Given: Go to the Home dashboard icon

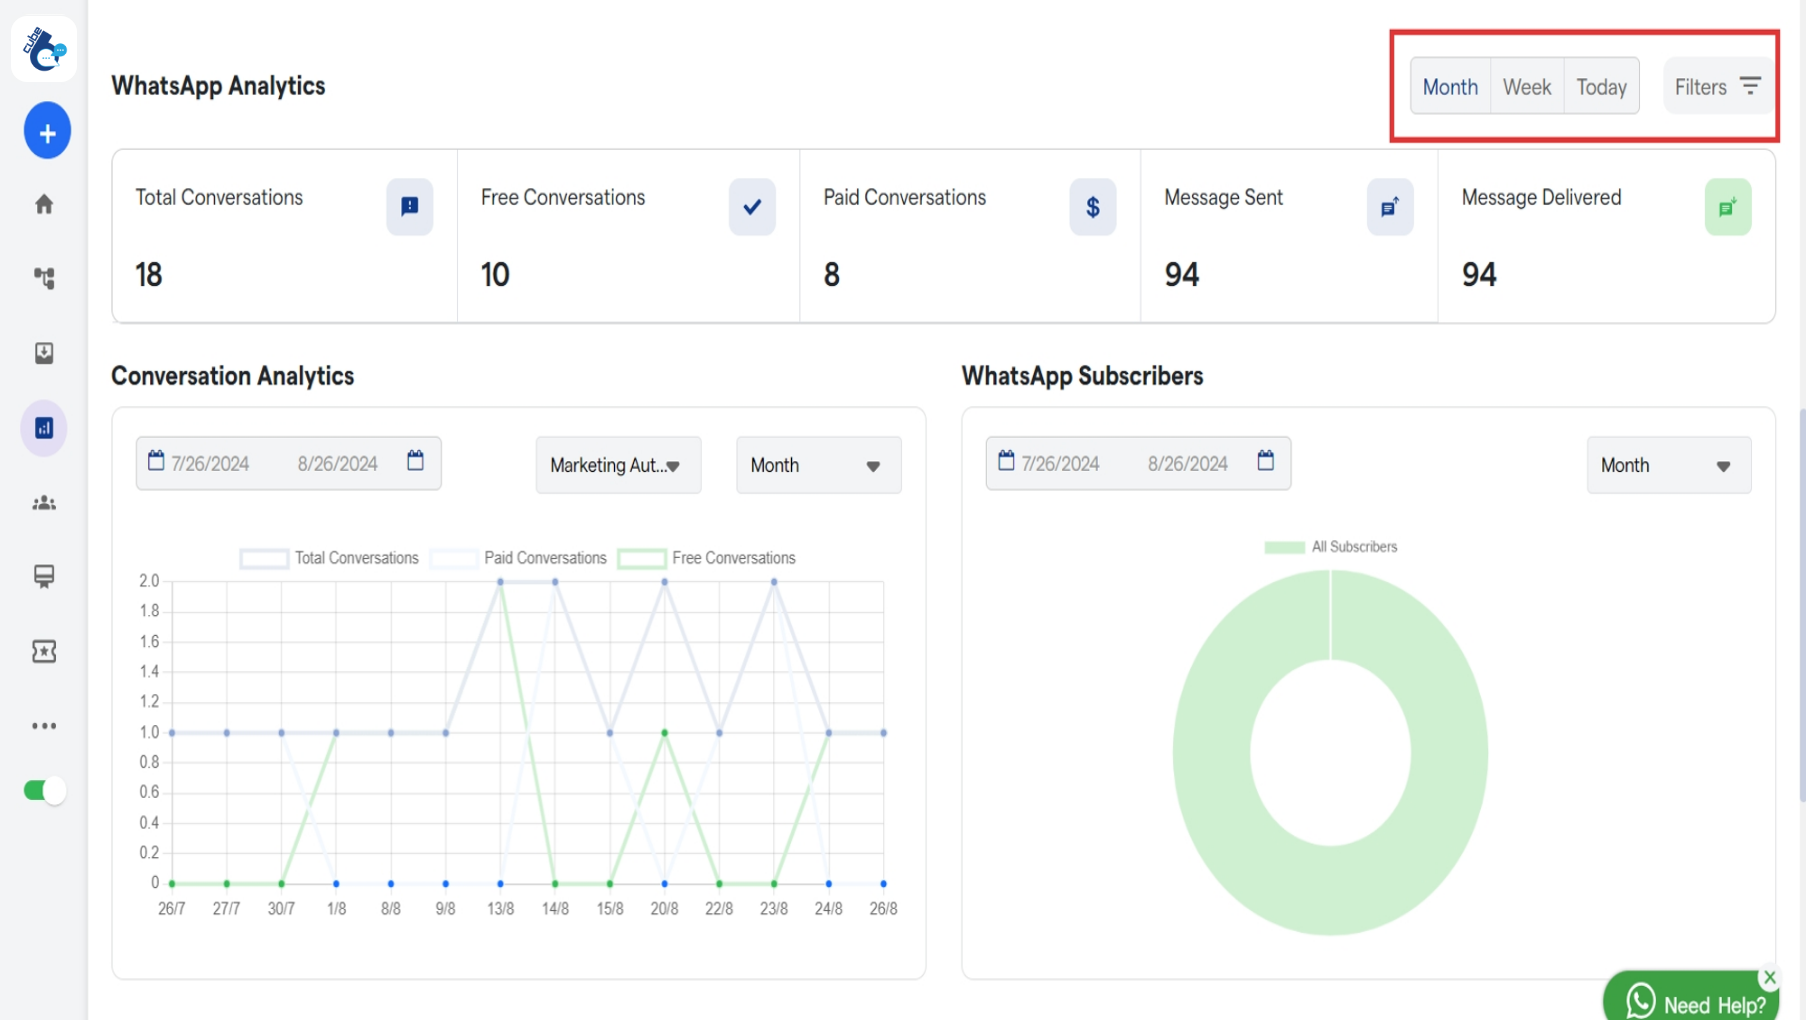Looking at the screenshot, I should (44, 203).
